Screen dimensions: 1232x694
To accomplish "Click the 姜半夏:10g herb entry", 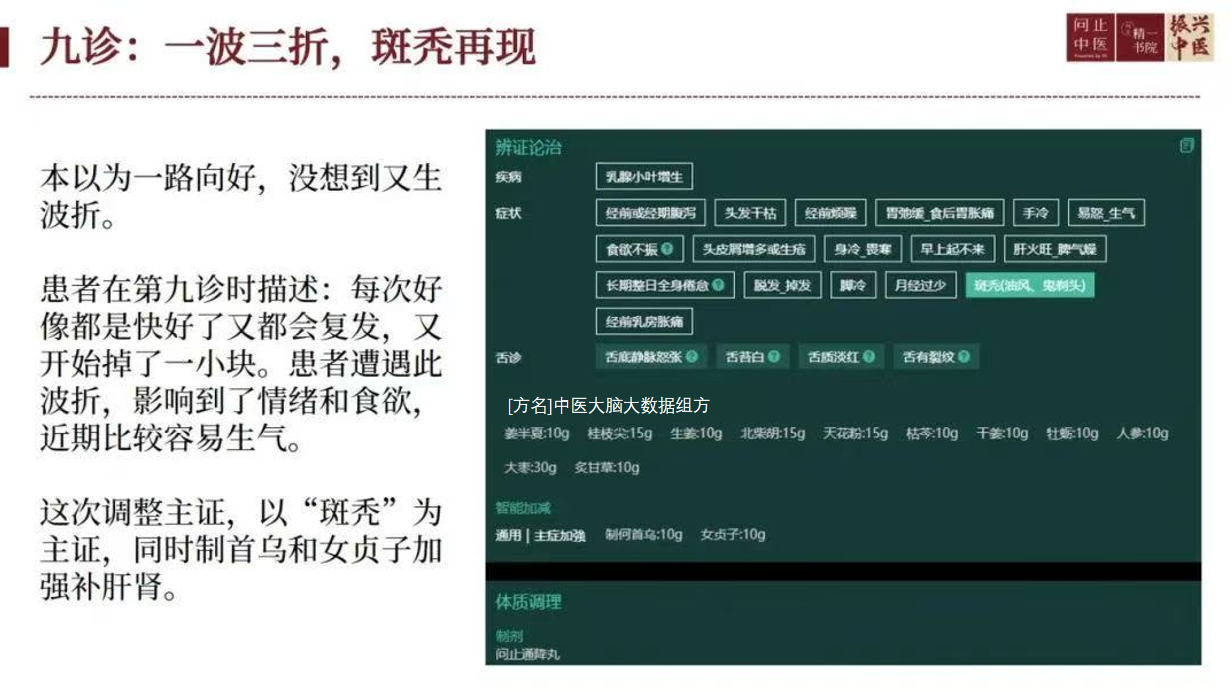I will pos(537,433).
